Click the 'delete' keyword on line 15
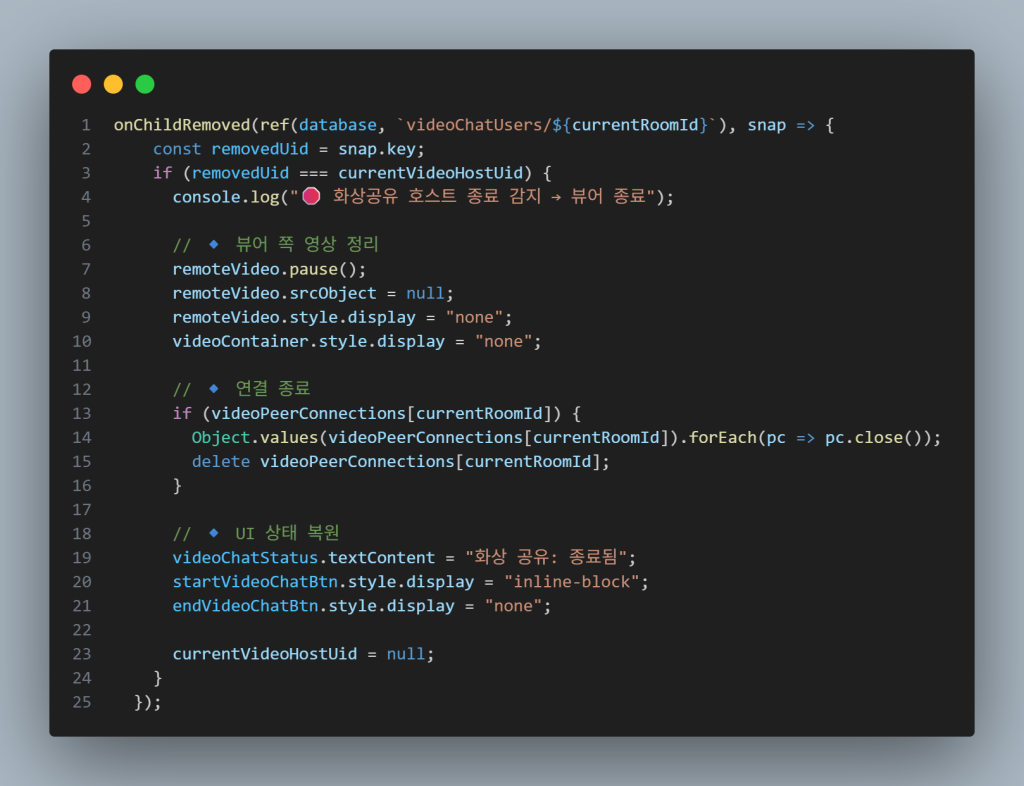The height and width of the screenshot is (786, 1024). 221,461
